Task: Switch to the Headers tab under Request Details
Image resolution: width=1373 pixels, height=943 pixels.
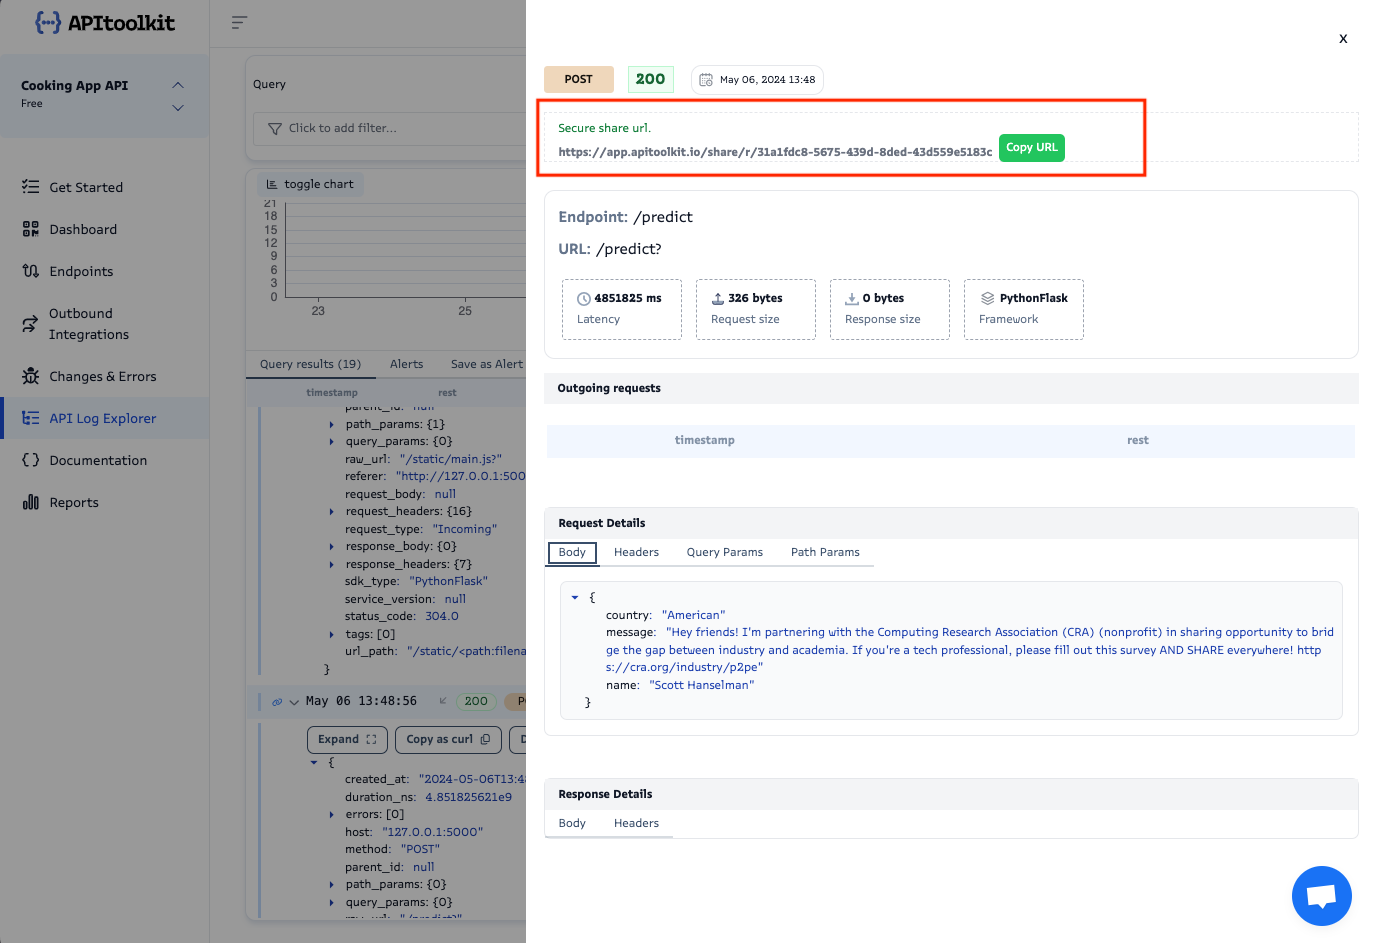Action: pyautogui.click(x=636, y=552)
